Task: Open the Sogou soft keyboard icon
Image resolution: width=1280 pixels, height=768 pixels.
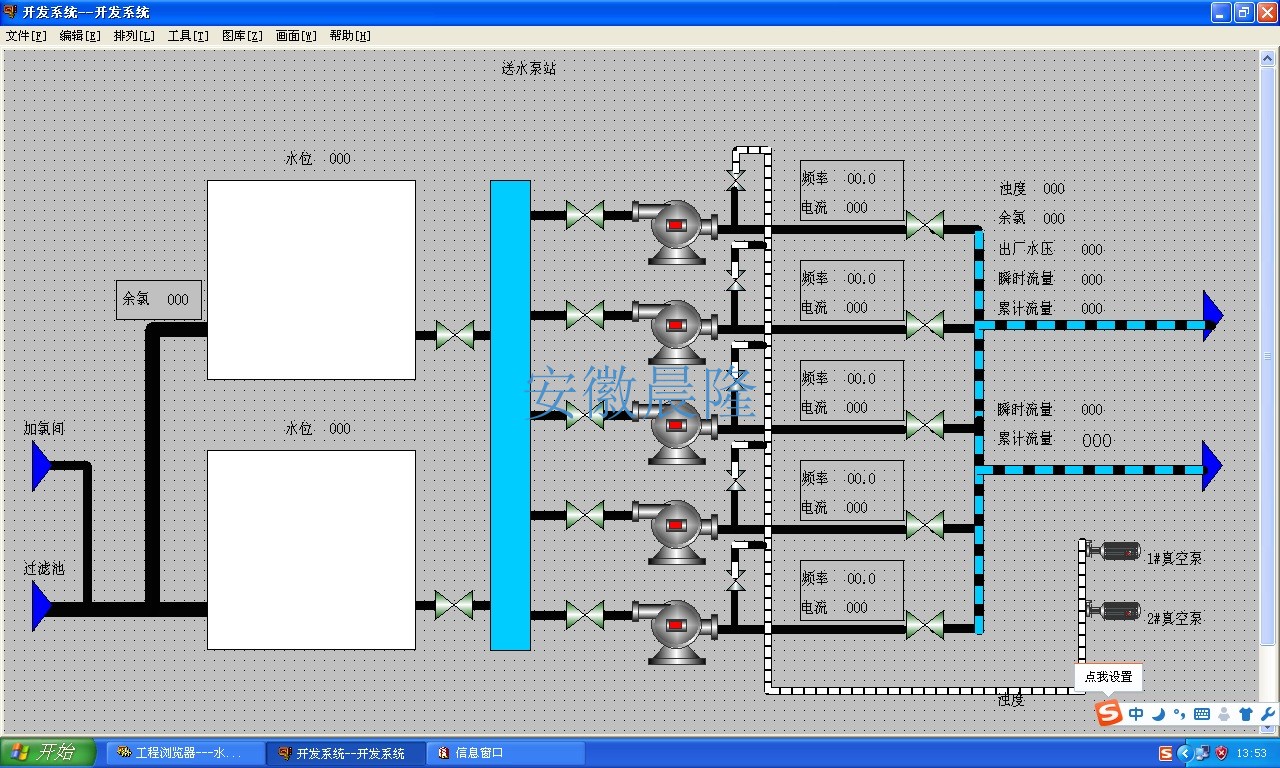Action: (x=1202, y=714)
